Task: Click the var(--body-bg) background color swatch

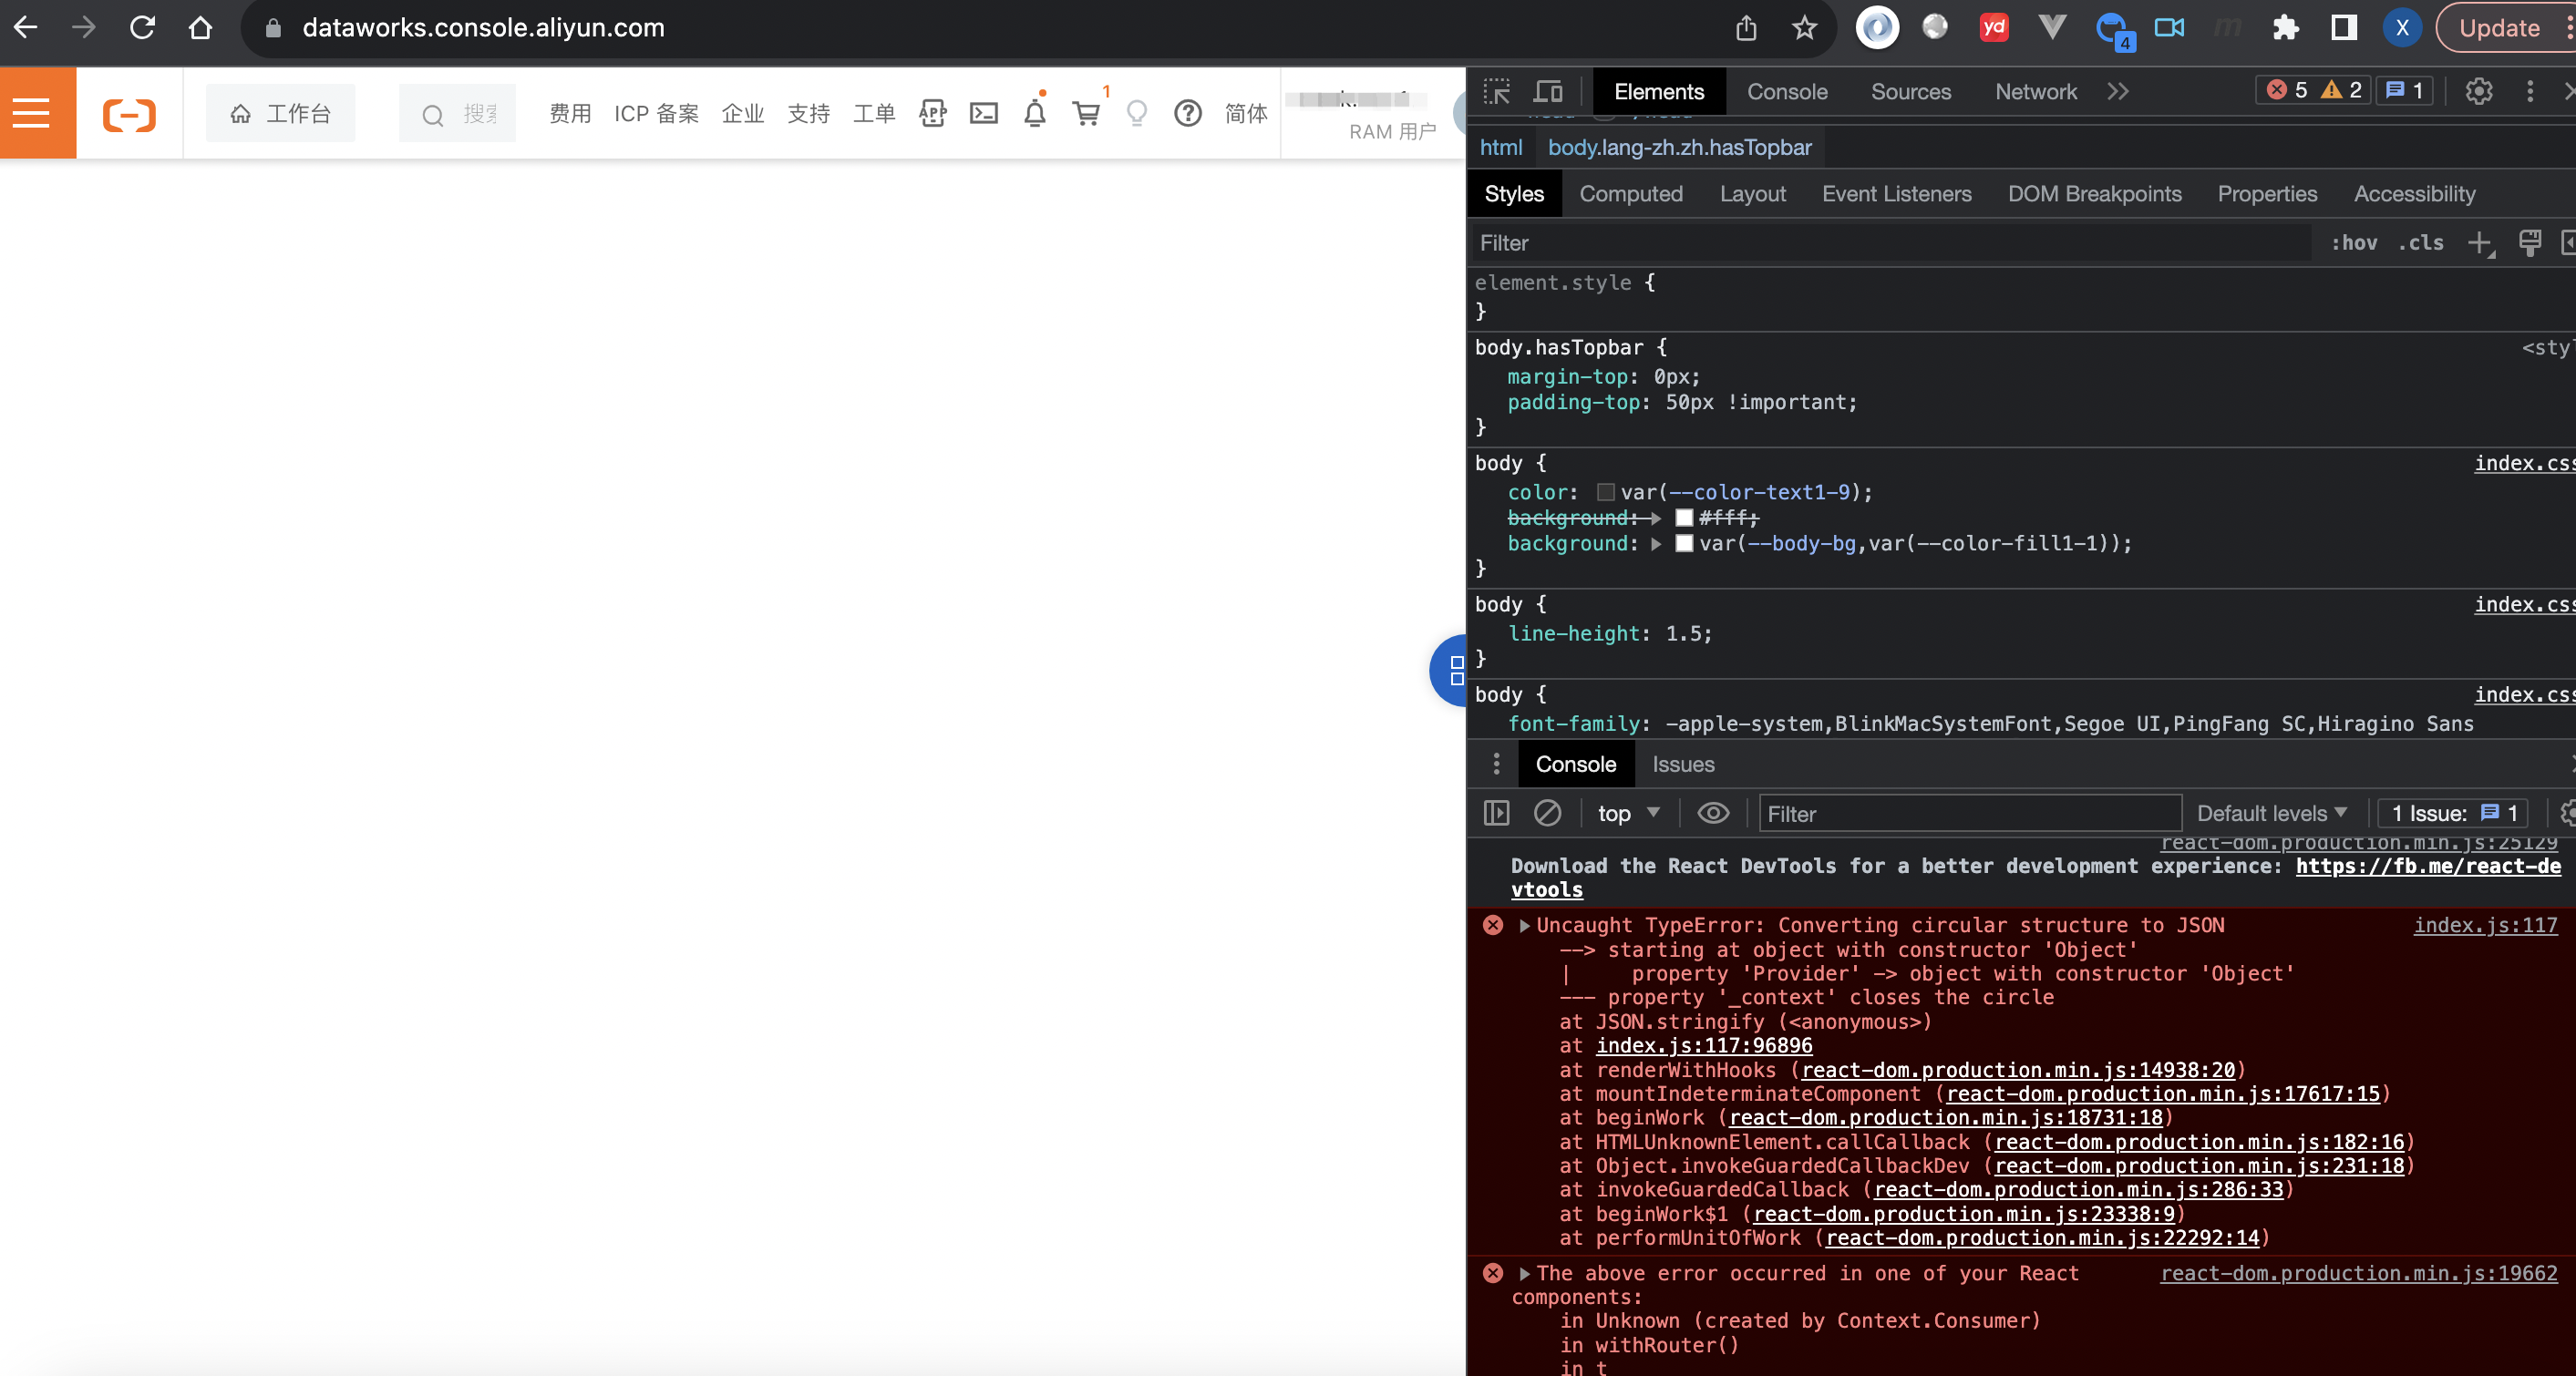Action: pyautogui.click(x=1684, y=544)
